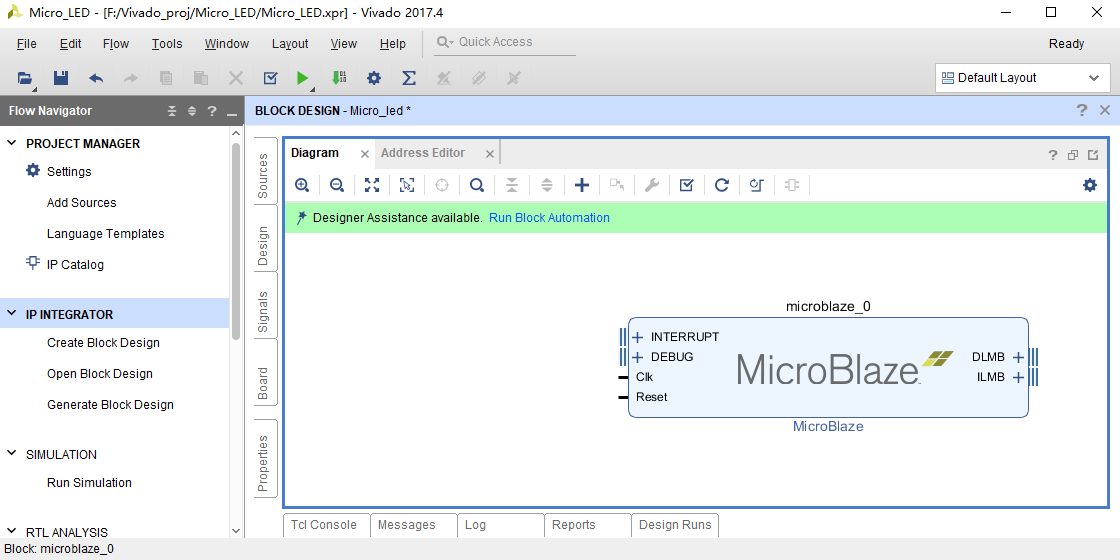The height and width of the screenshot is (560, 1120).
Task: Expand the ILMB port on microblaze_0
Action: pyautogui.click(x=1019, y=377)
